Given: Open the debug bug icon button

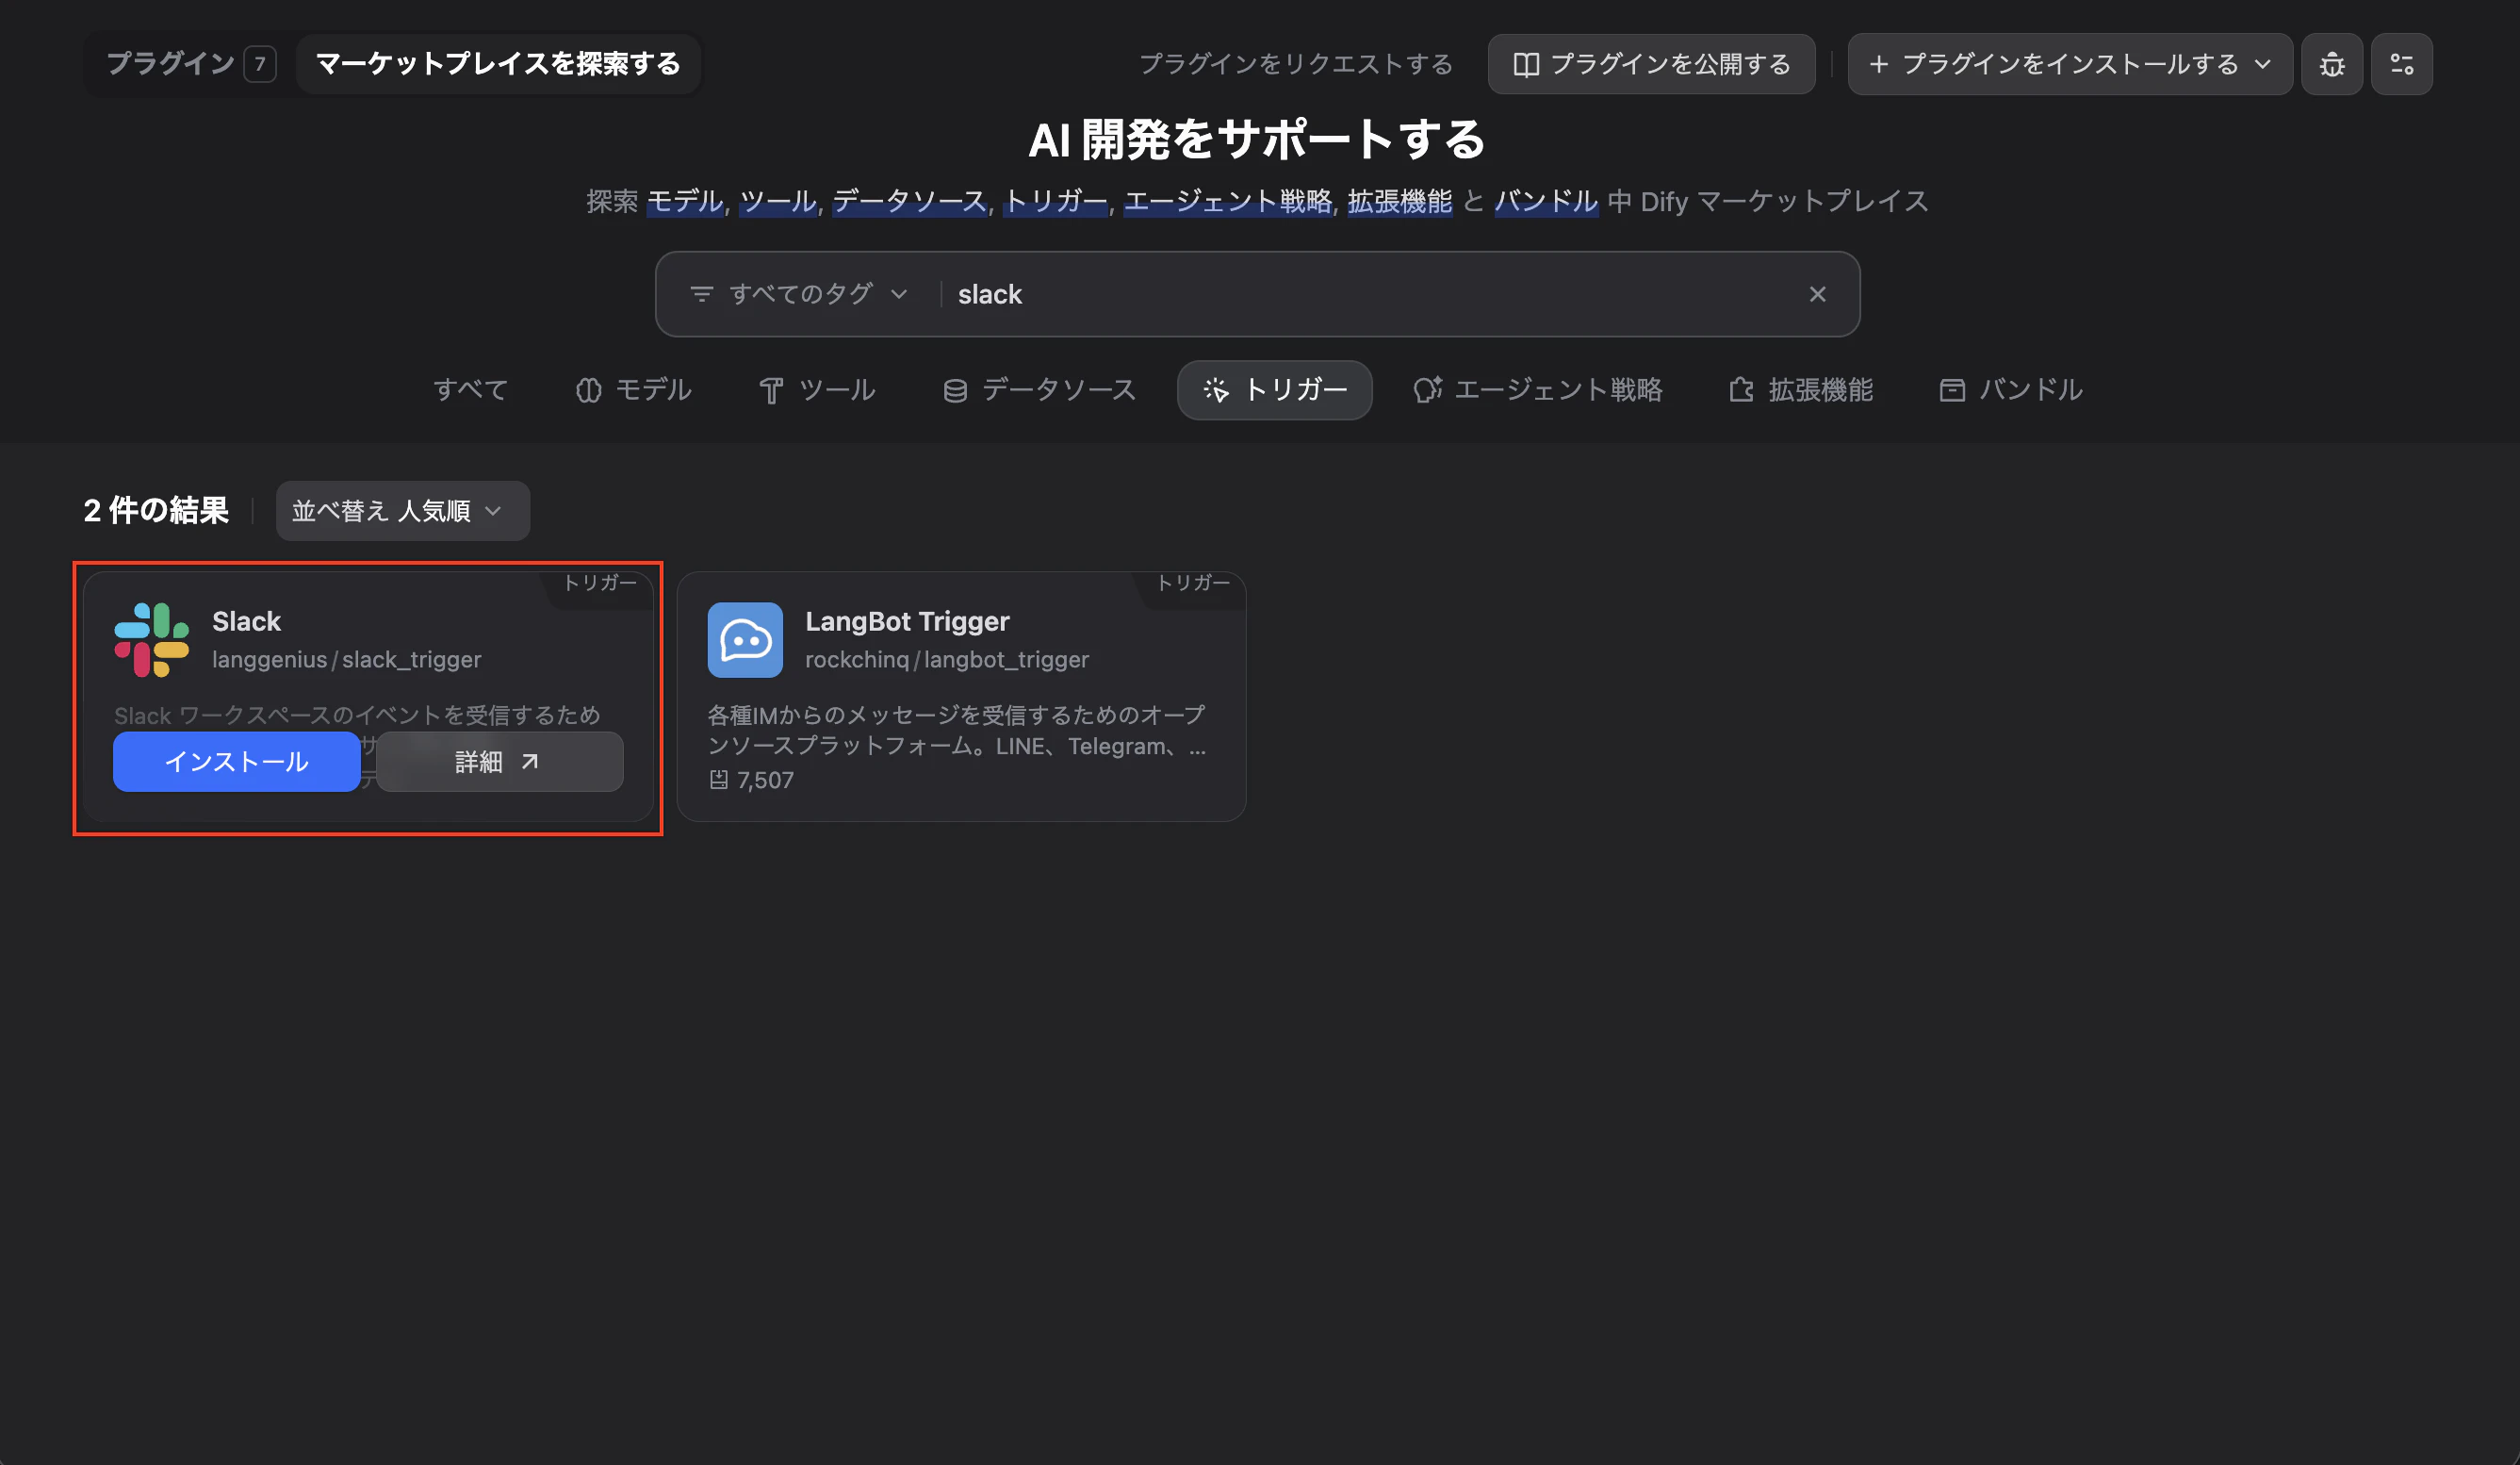Looking at the screenshot, I should point(2331,64).
